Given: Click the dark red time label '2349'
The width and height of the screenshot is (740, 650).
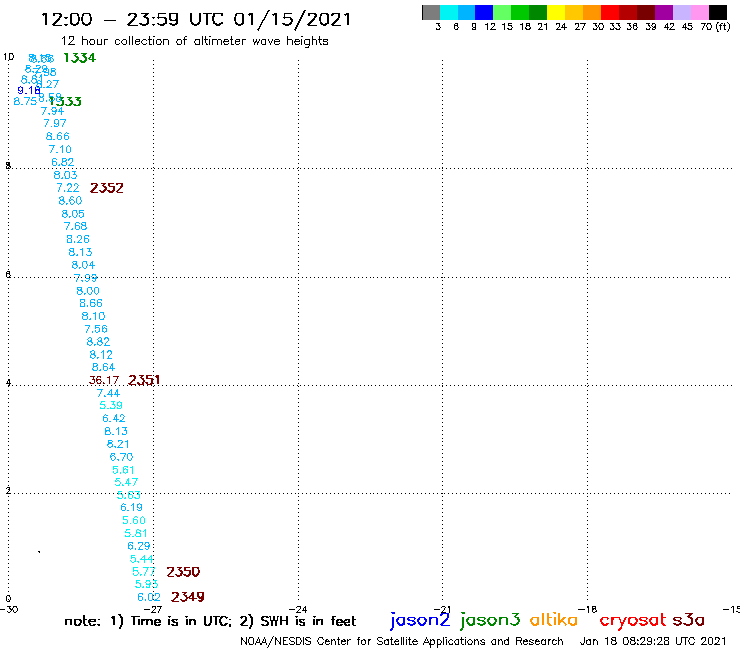Looking at the screenshot, I should coord(187,597).
